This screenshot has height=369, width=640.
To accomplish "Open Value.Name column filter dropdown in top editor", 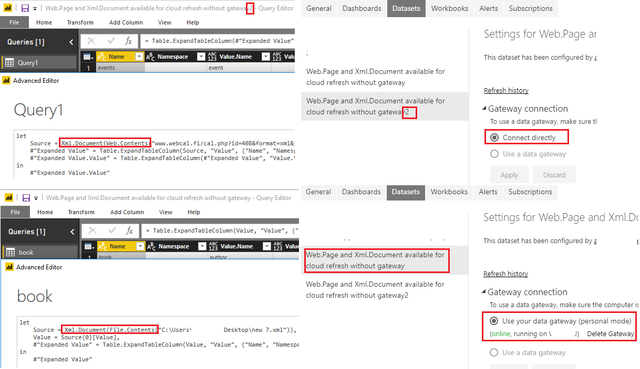I will pos(266,57).
